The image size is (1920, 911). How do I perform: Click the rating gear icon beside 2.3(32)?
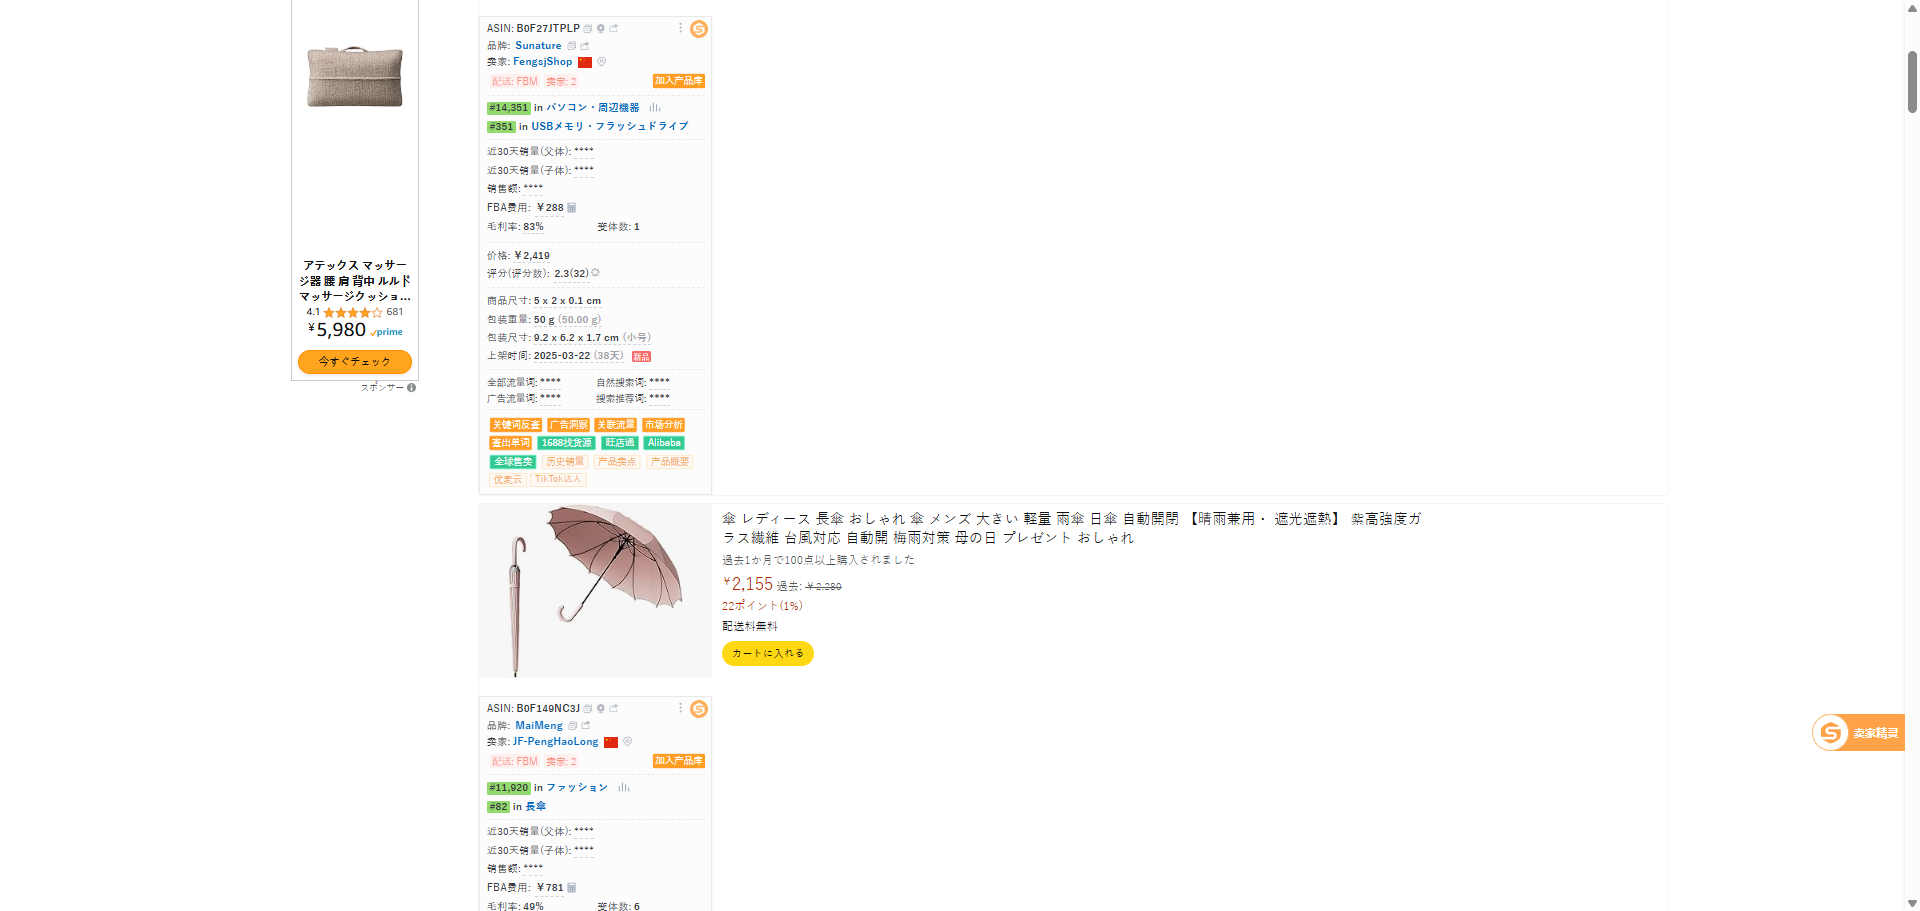[595, 273]
